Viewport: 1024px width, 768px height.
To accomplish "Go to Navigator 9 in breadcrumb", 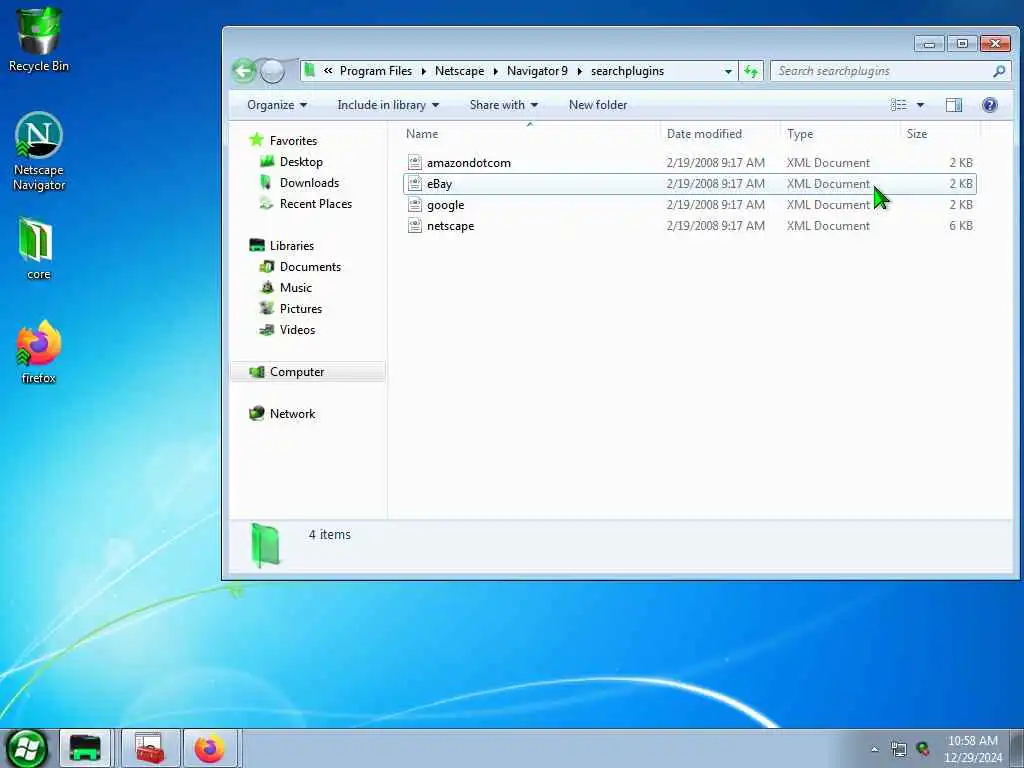I will pos(537,71).
